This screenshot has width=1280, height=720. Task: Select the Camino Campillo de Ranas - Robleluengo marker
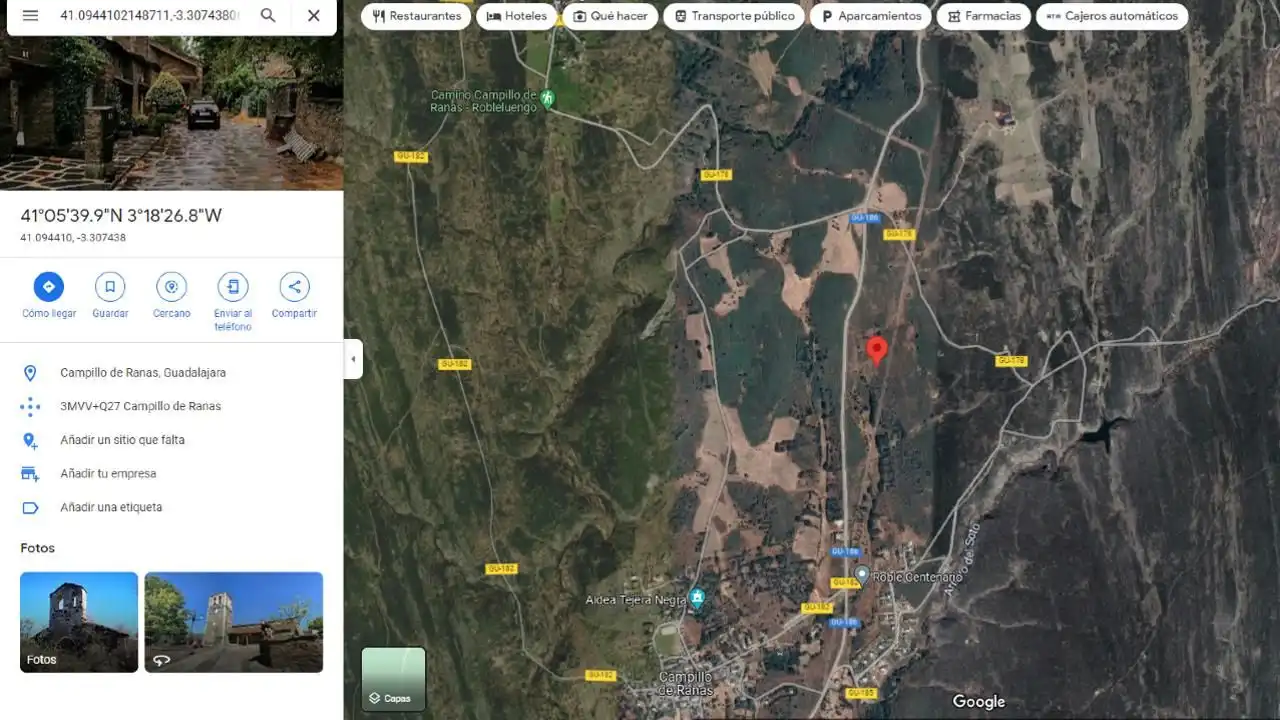(547, 97)
